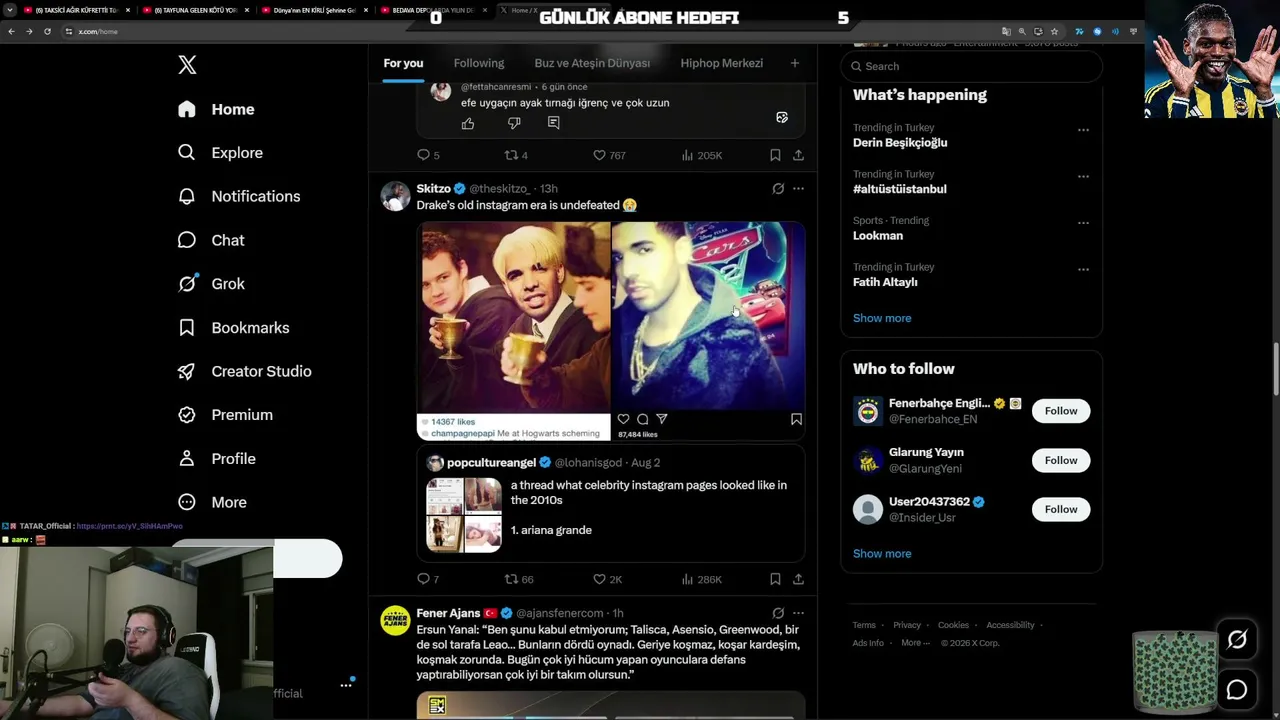The image size is (1280, 720).
Task: Follow Fenerbahçe English account
Action: coord(1061,411)
